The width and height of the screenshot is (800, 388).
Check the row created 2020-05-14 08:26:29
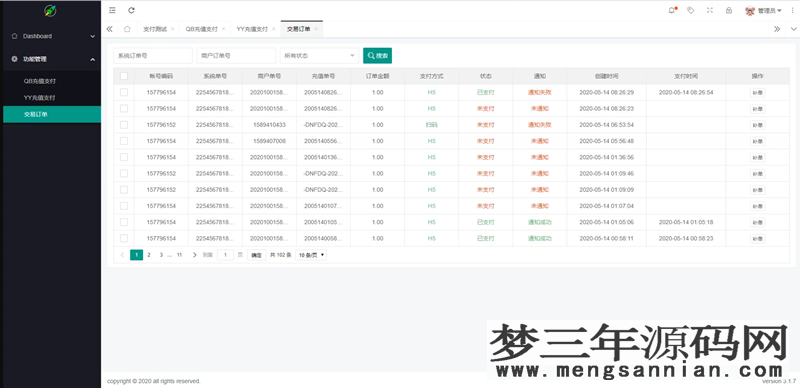tap(124, 92)
